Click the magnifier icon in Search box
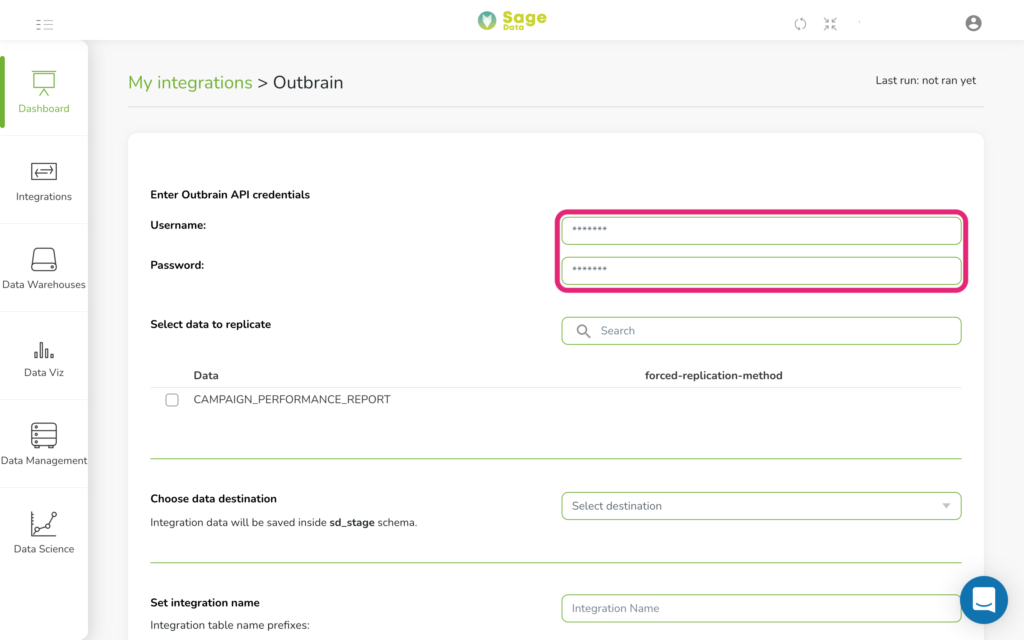Image resolution: width=1024 pixels, height=640 pixels. point(583,331)
